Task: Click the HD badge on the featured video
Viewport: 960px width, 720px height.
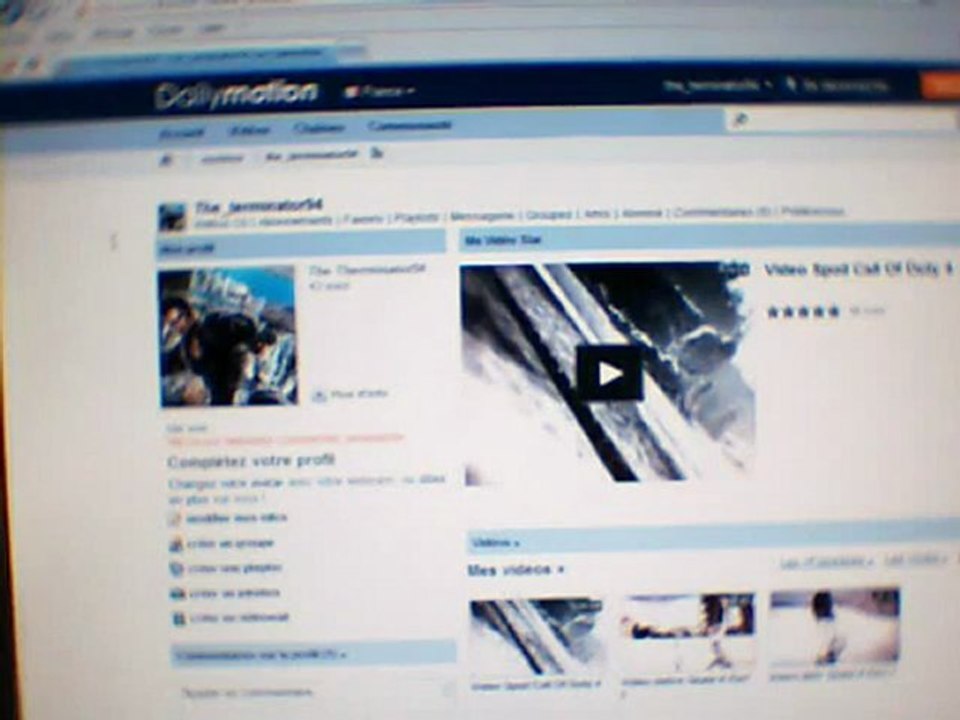Action: (x=734, y=268)
